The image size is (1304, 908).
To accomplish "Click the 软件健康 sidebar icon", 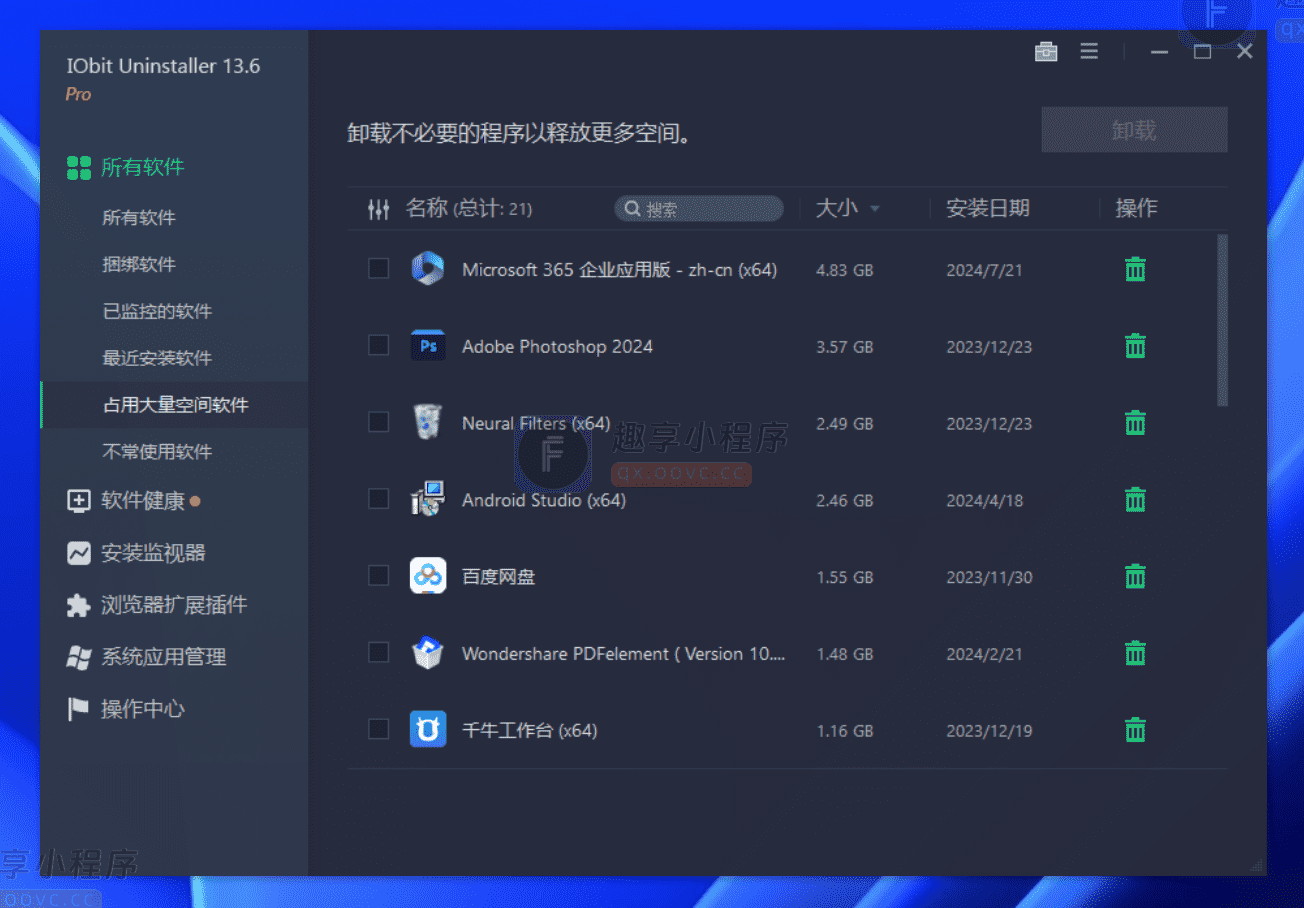I will [x=78, y=501].
